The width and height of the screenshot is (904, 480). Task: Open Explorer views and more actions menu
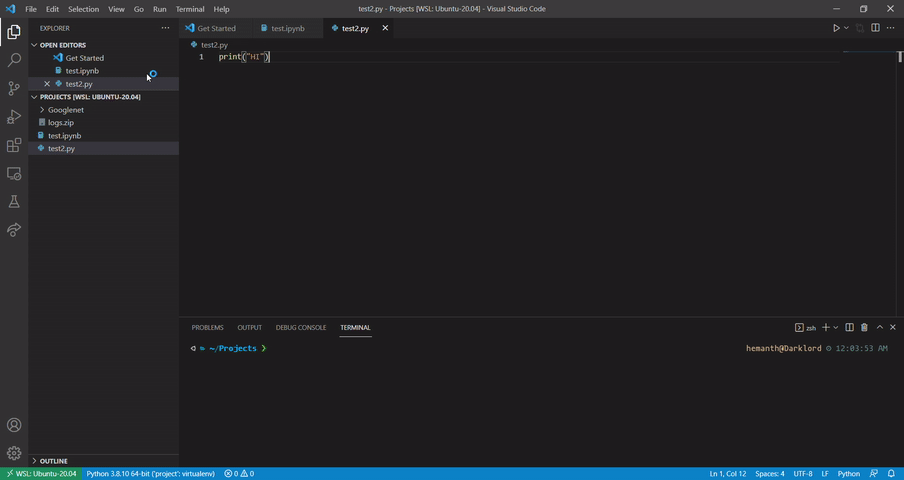[165, 28]
